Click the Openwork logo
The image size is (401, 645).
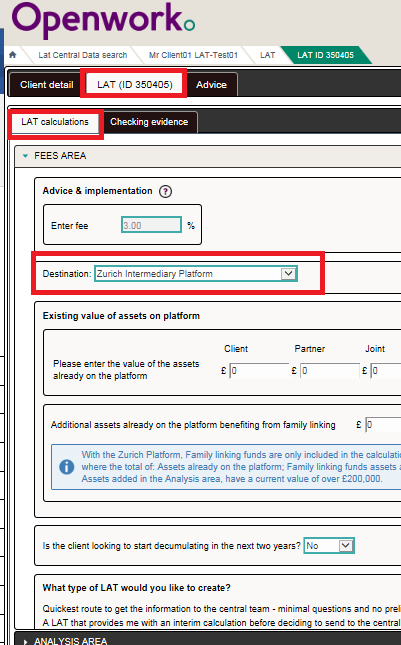[103, 19]
